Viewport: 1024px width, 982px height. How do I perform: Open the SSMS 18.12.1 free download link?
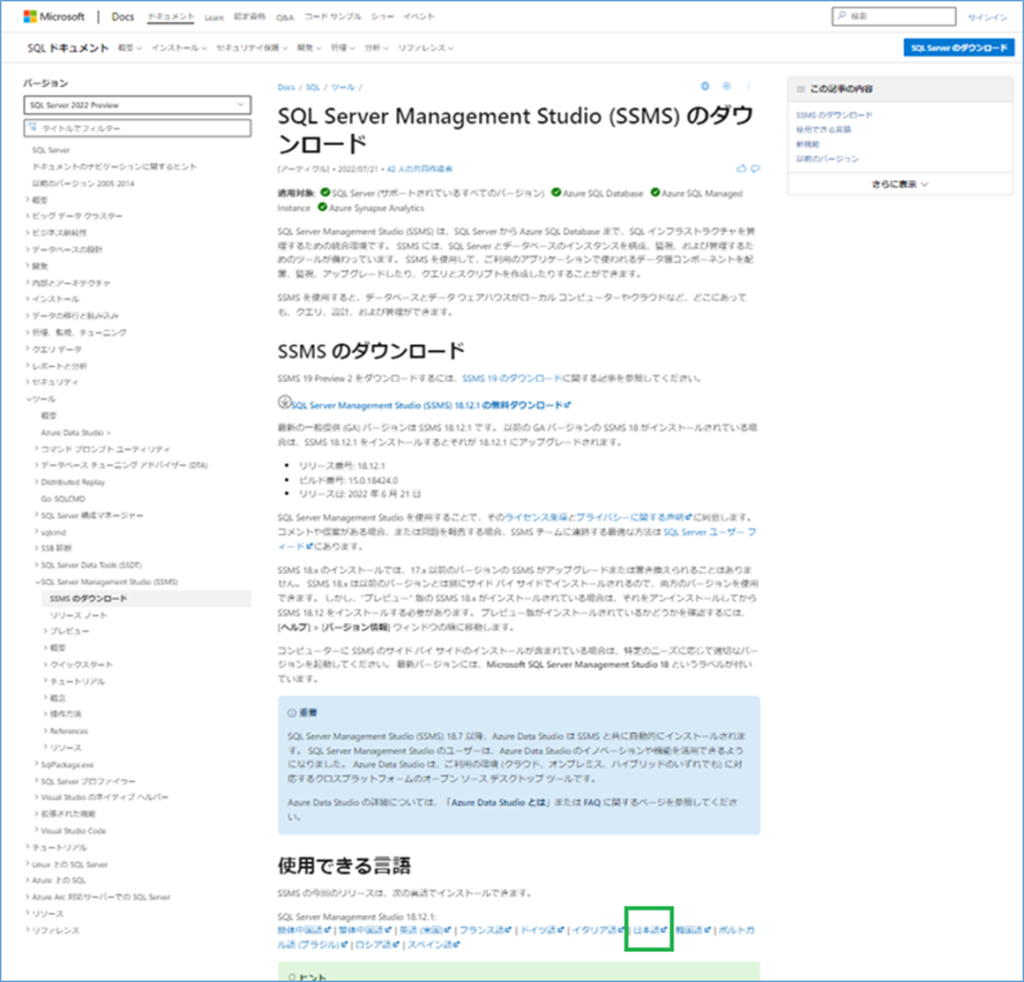[430, 405]
